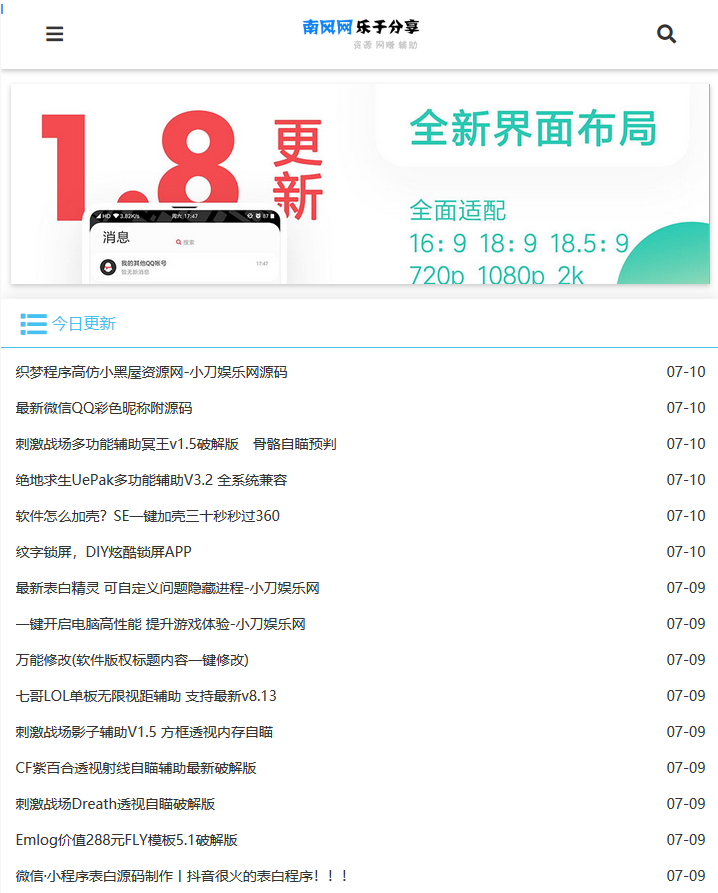Screen dimensions: 718x893
Task: Open 一键开启电脑高性能 article
Action: tap(160, 624)
